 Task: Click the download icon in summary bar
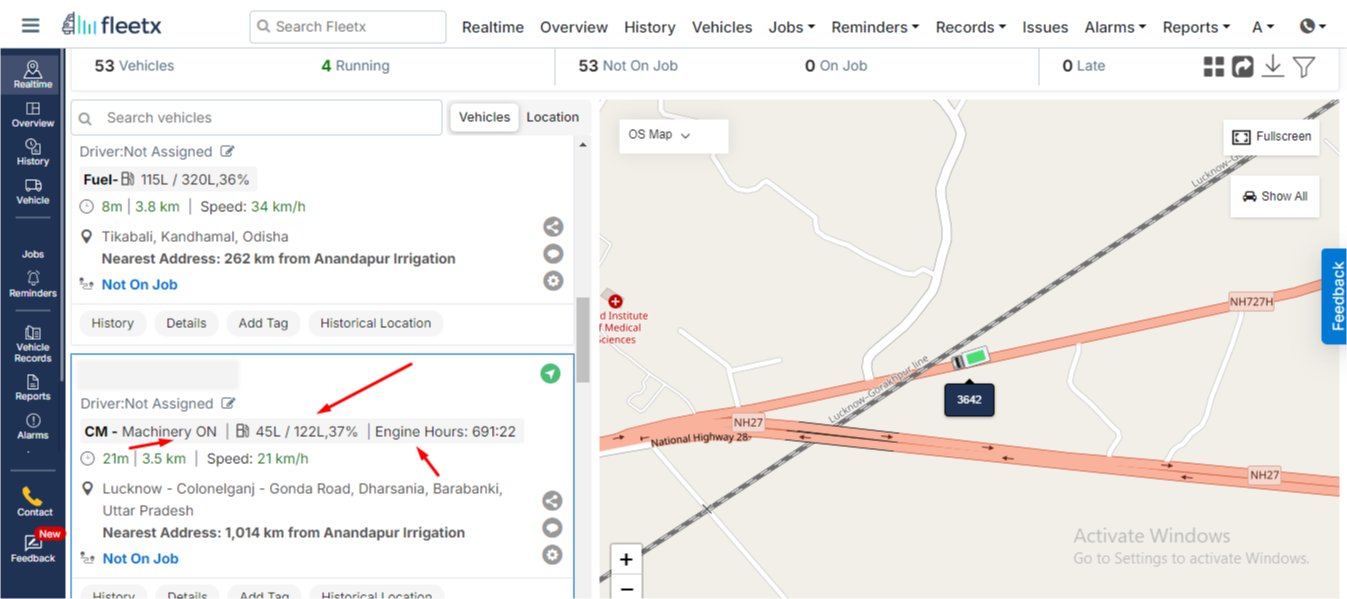1273,67
